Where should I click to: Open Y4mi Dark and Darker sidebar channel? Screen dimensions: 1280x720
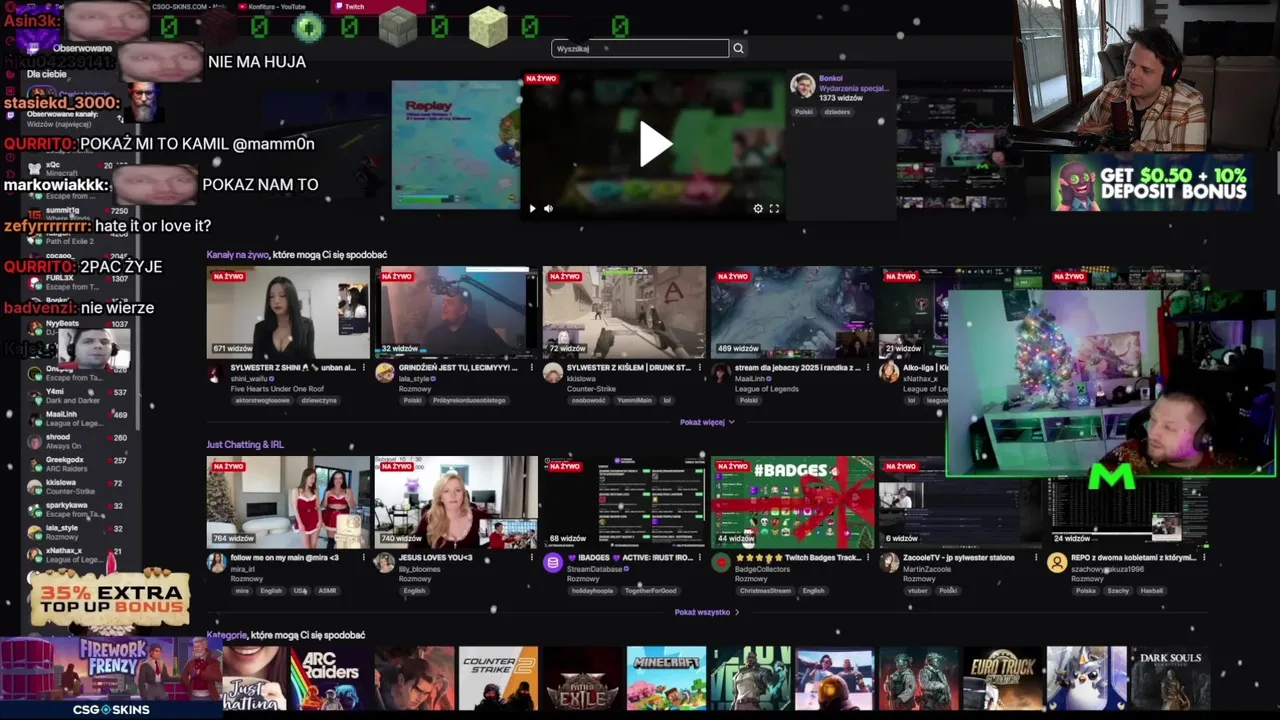point(80,396)
